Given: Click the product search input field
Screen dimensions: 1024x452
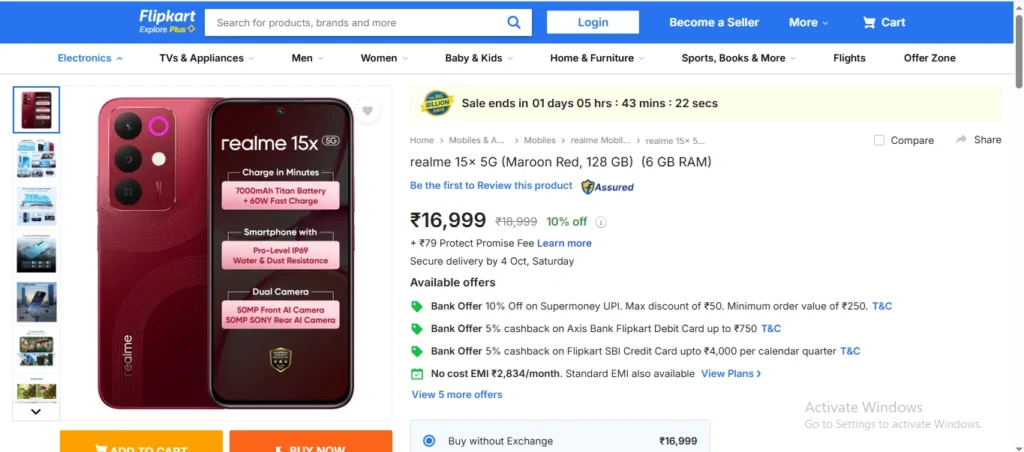Looking at the screenshot, I should tap(355, 22).
